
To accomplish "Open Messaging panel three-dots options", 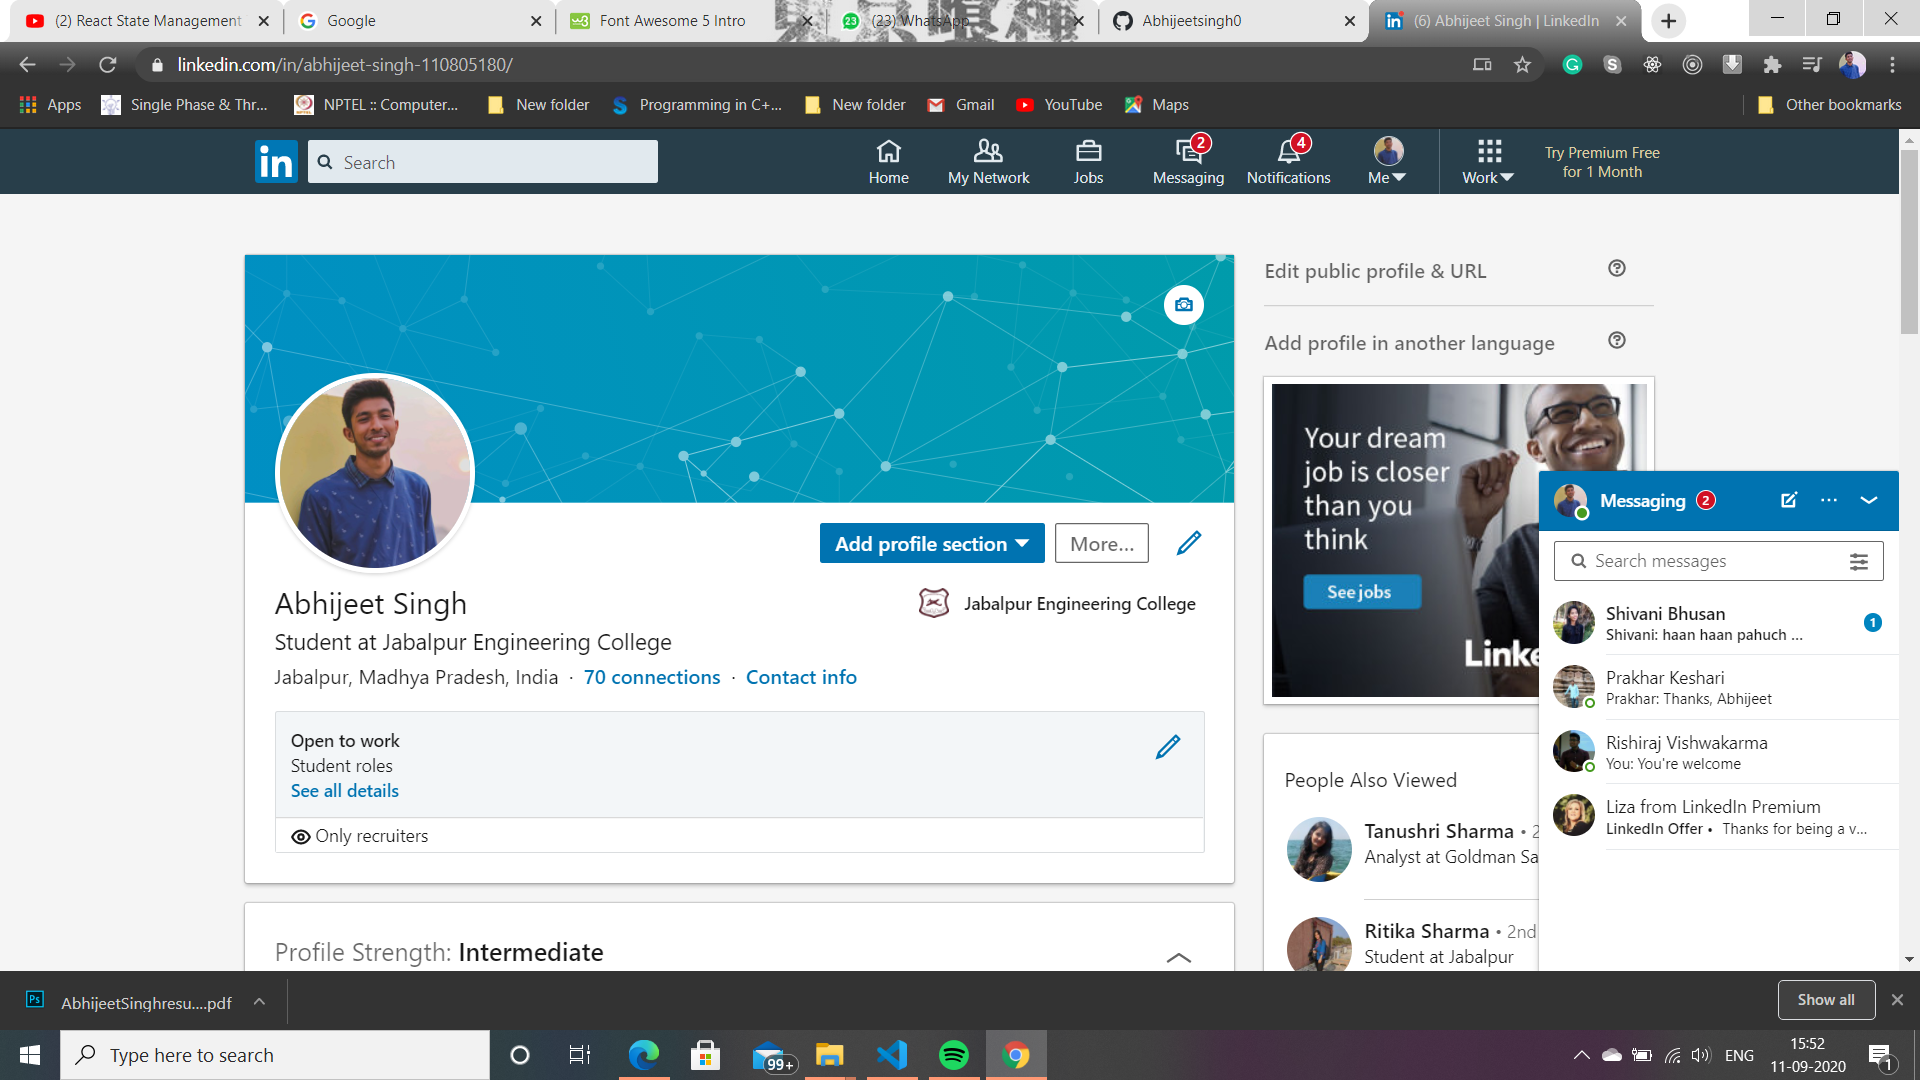I will [1829, 500].
